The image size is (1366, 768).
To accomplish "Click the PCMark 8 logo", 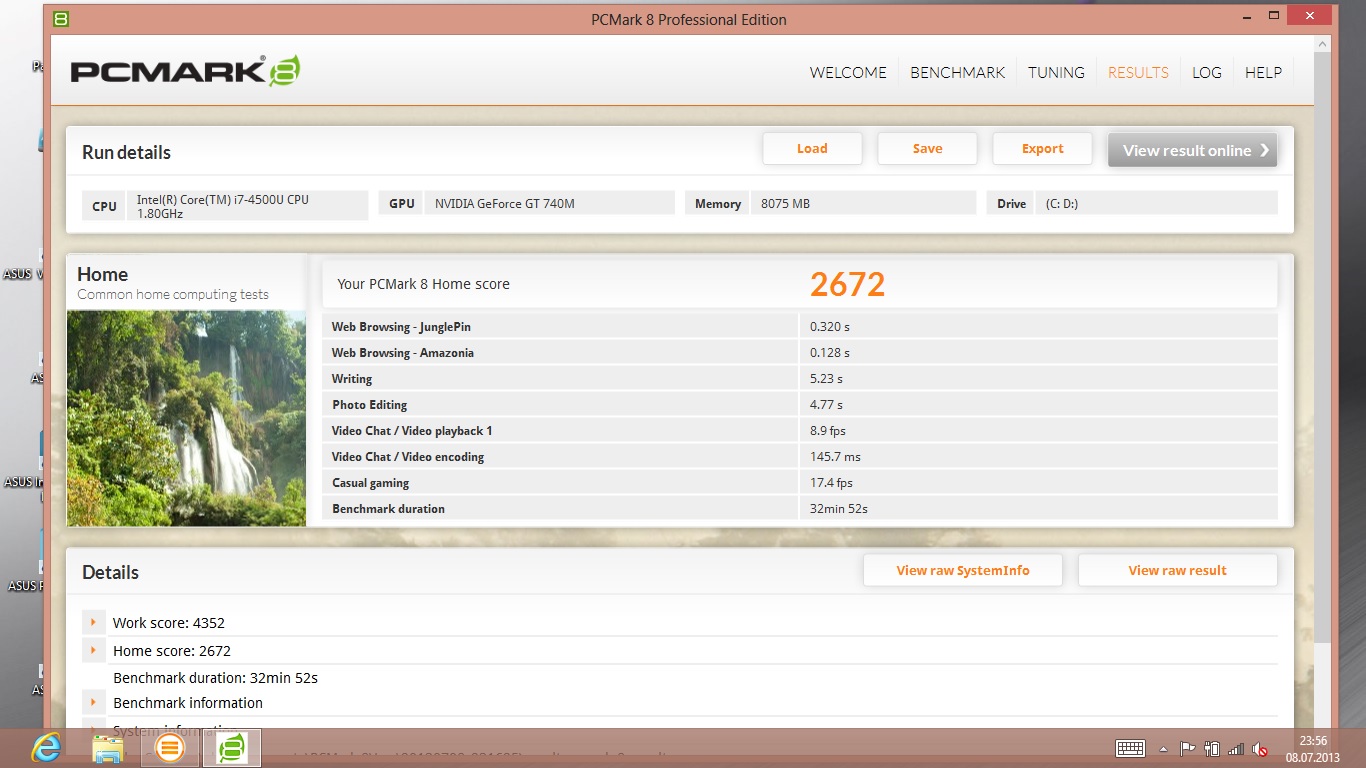I will pyautogui.click(x=185, y=71).
